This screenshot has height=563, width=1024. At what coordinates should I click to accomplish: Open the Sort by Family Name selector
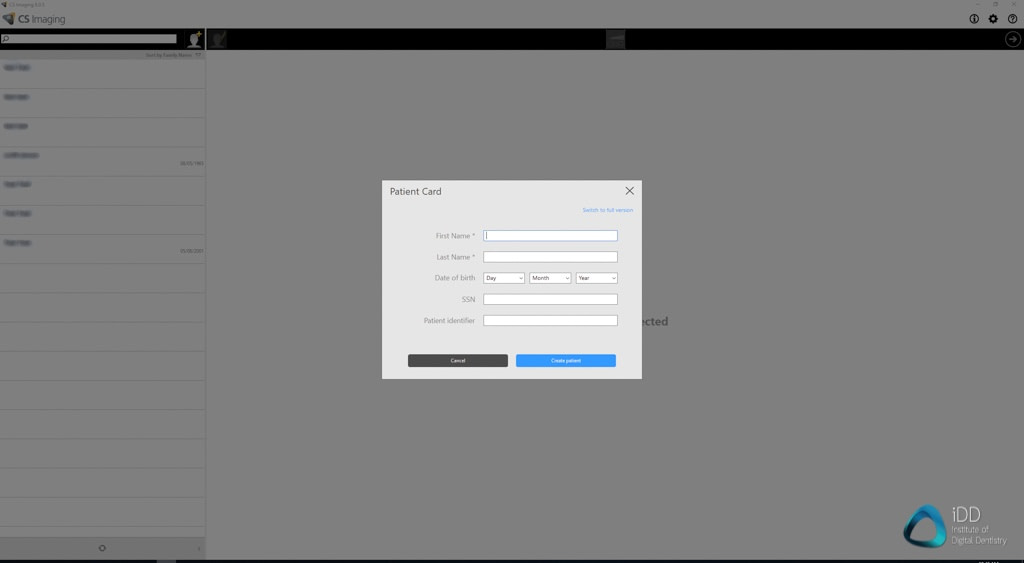[174, 55]
